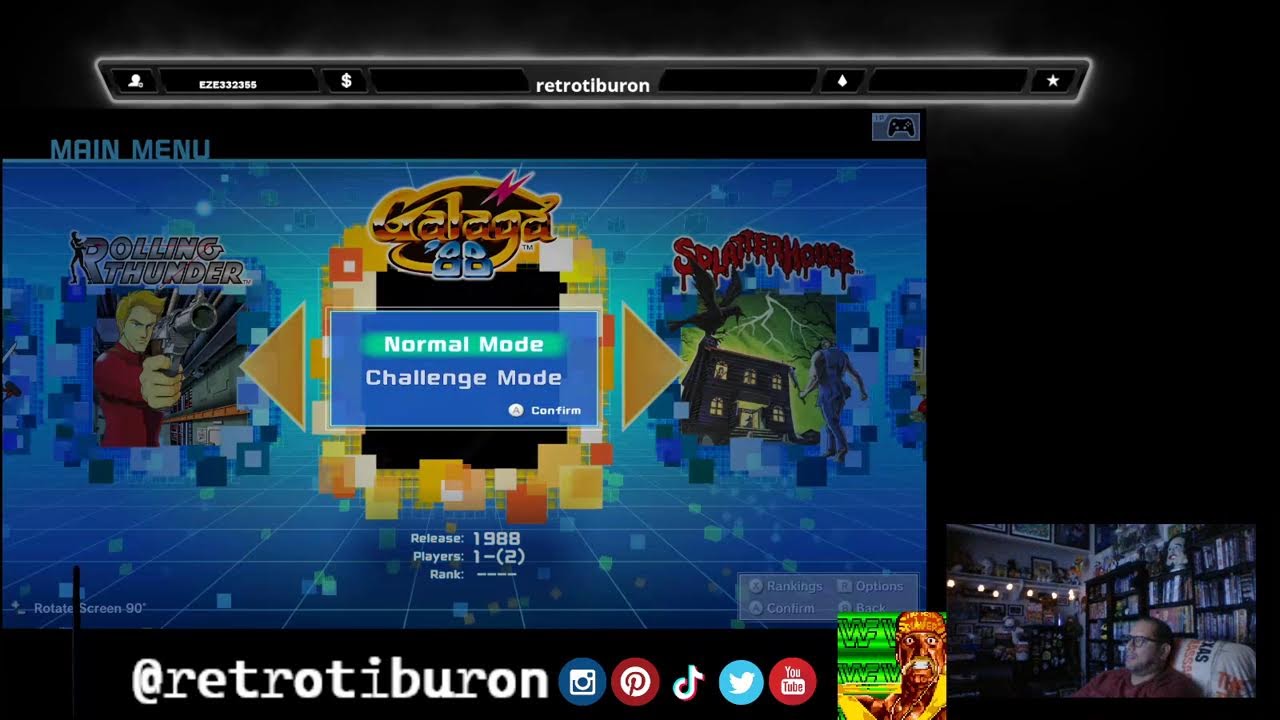Click the wrestler pixel art image
1280x720 pixels.
(x=892, y=665)
